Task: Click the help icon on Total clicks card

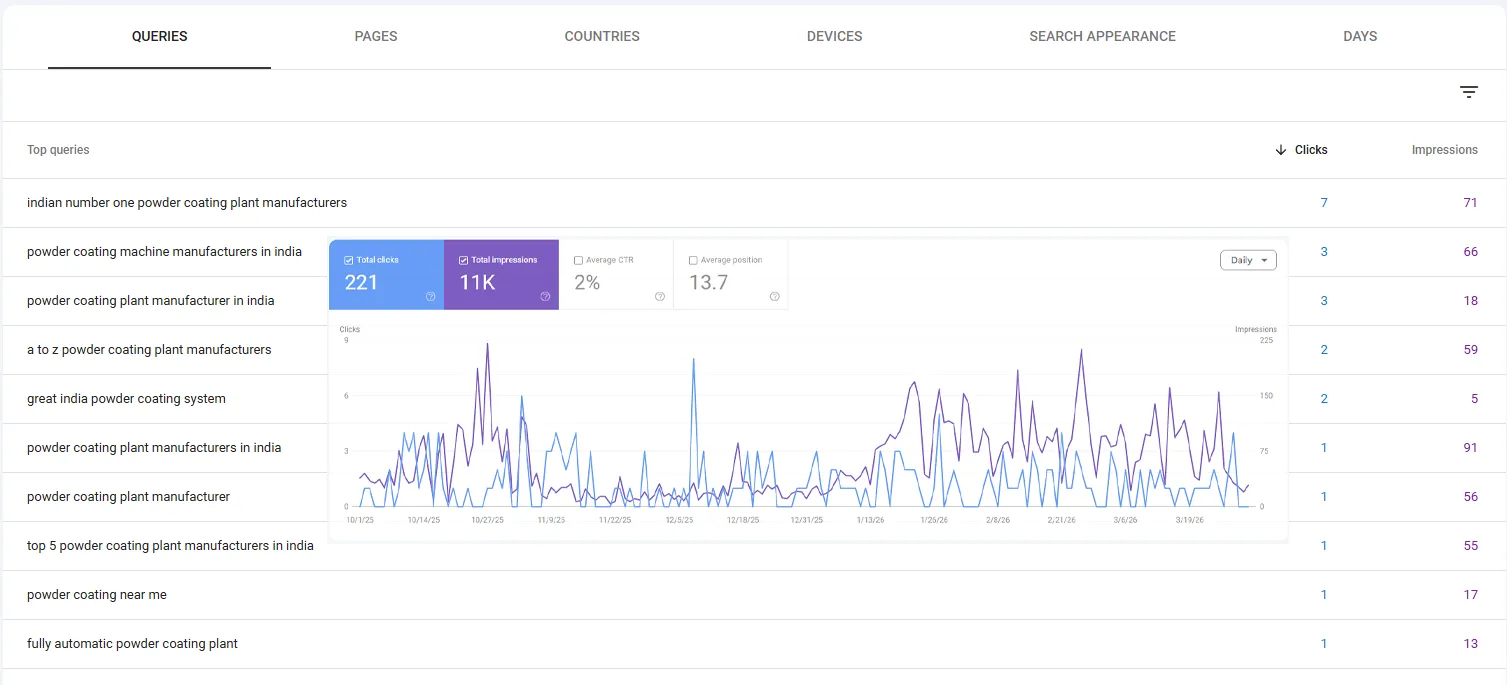Action: (x=430, y=296)
